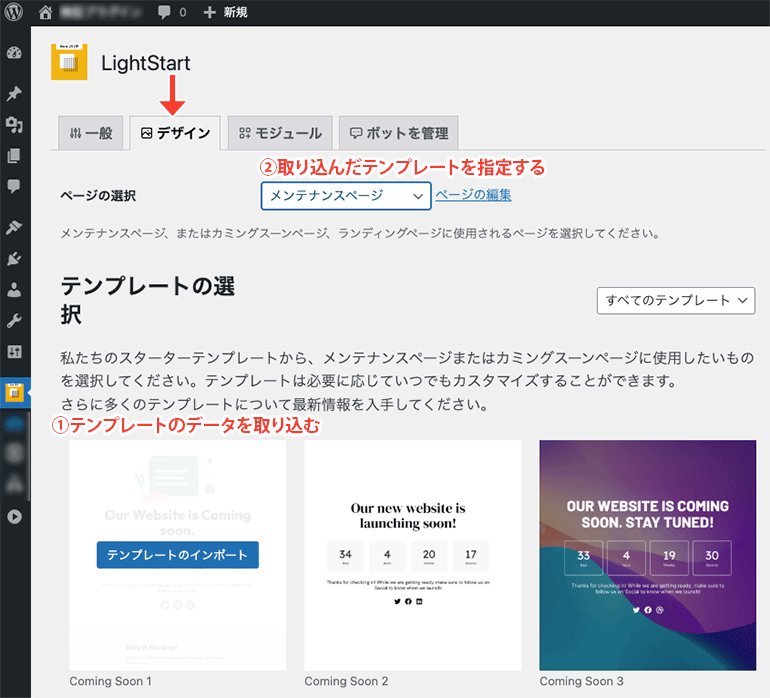Click テンプレートのインポート button

point(178,555)
